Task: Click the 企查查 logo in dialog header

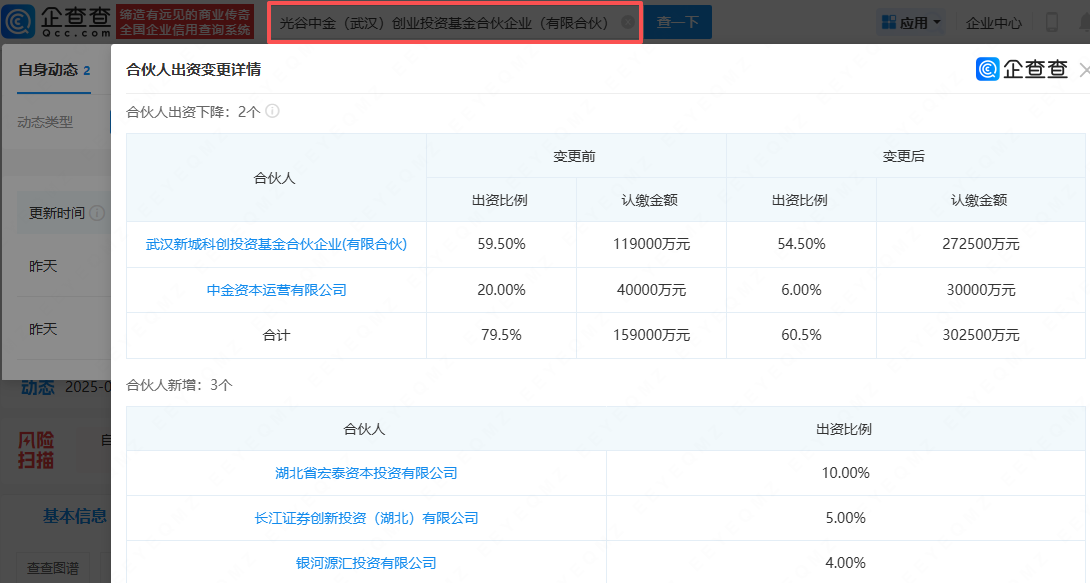Action: [x=1022, y=69]
